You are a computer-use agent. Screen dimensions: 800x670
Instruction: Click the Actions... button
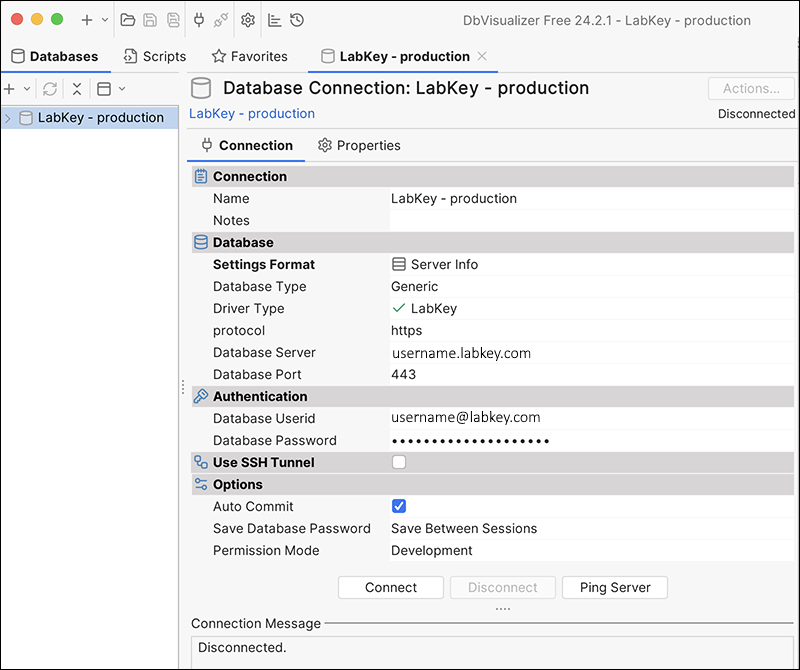[751, 88]
